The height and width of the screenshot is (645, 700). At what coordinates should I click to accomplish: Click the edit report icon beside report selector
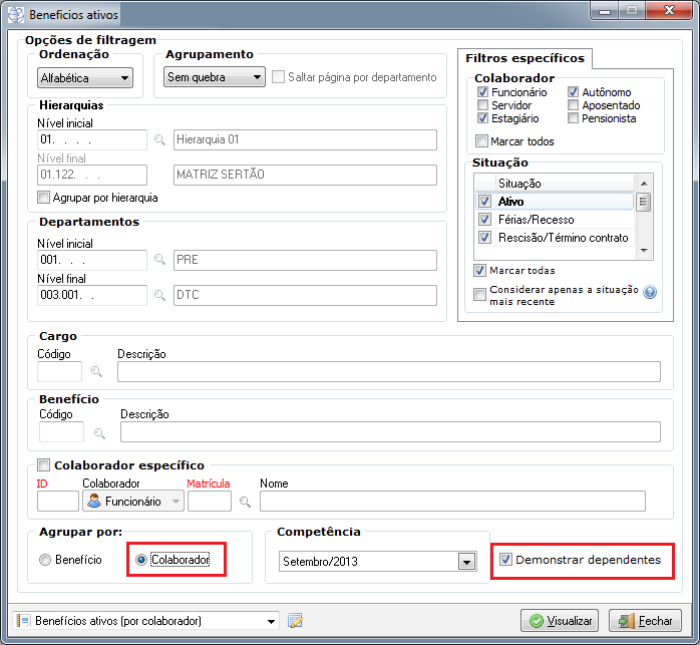pos(295,621)
